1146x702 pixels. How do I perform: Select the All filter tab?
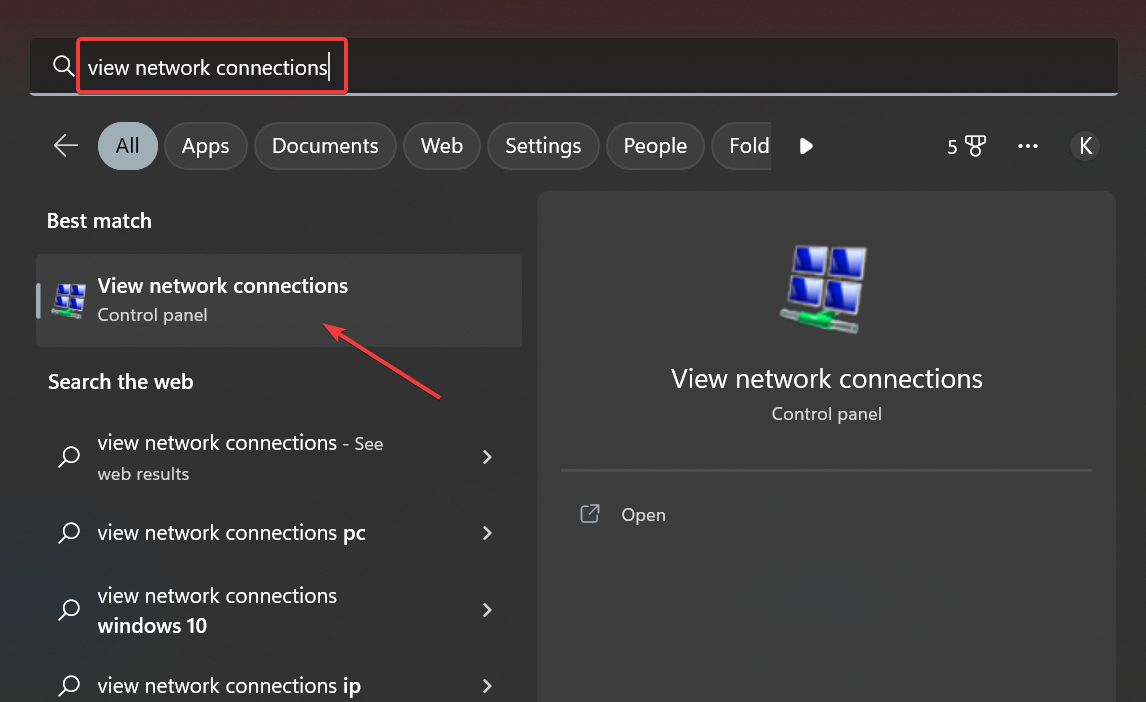127,145
